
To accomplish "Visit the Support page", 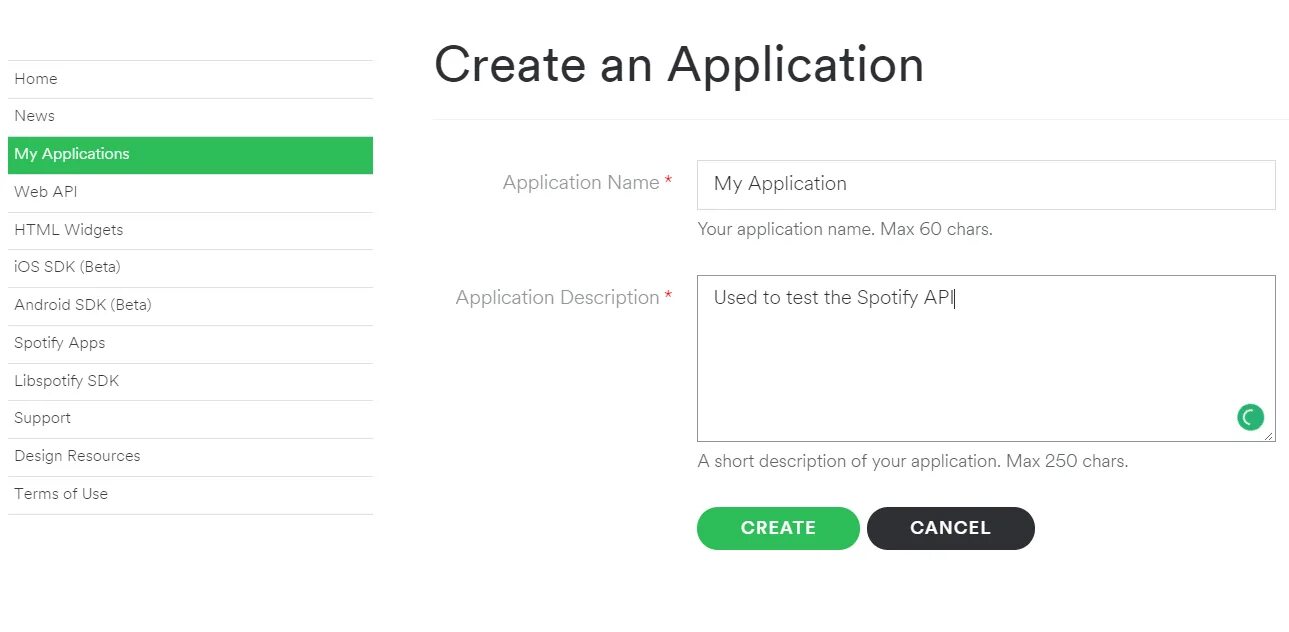I will coord(190,419).
